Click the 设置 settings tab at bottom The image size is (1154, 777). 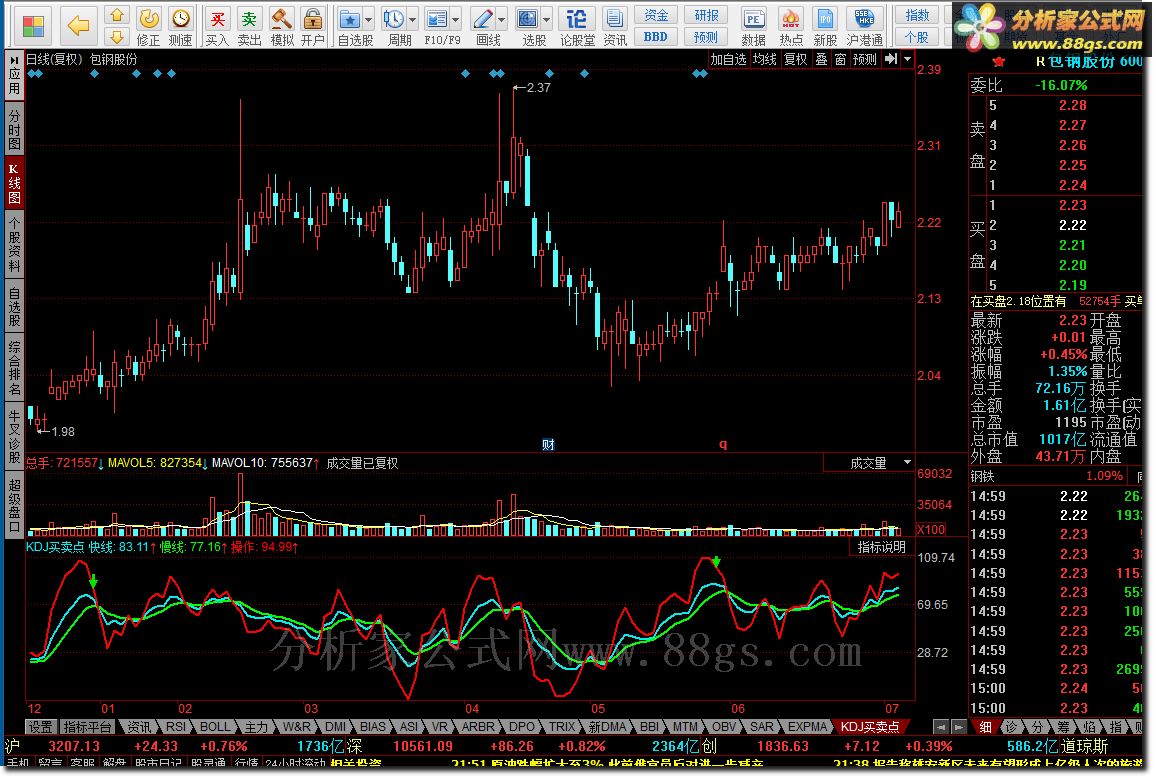tap(40, 727)
